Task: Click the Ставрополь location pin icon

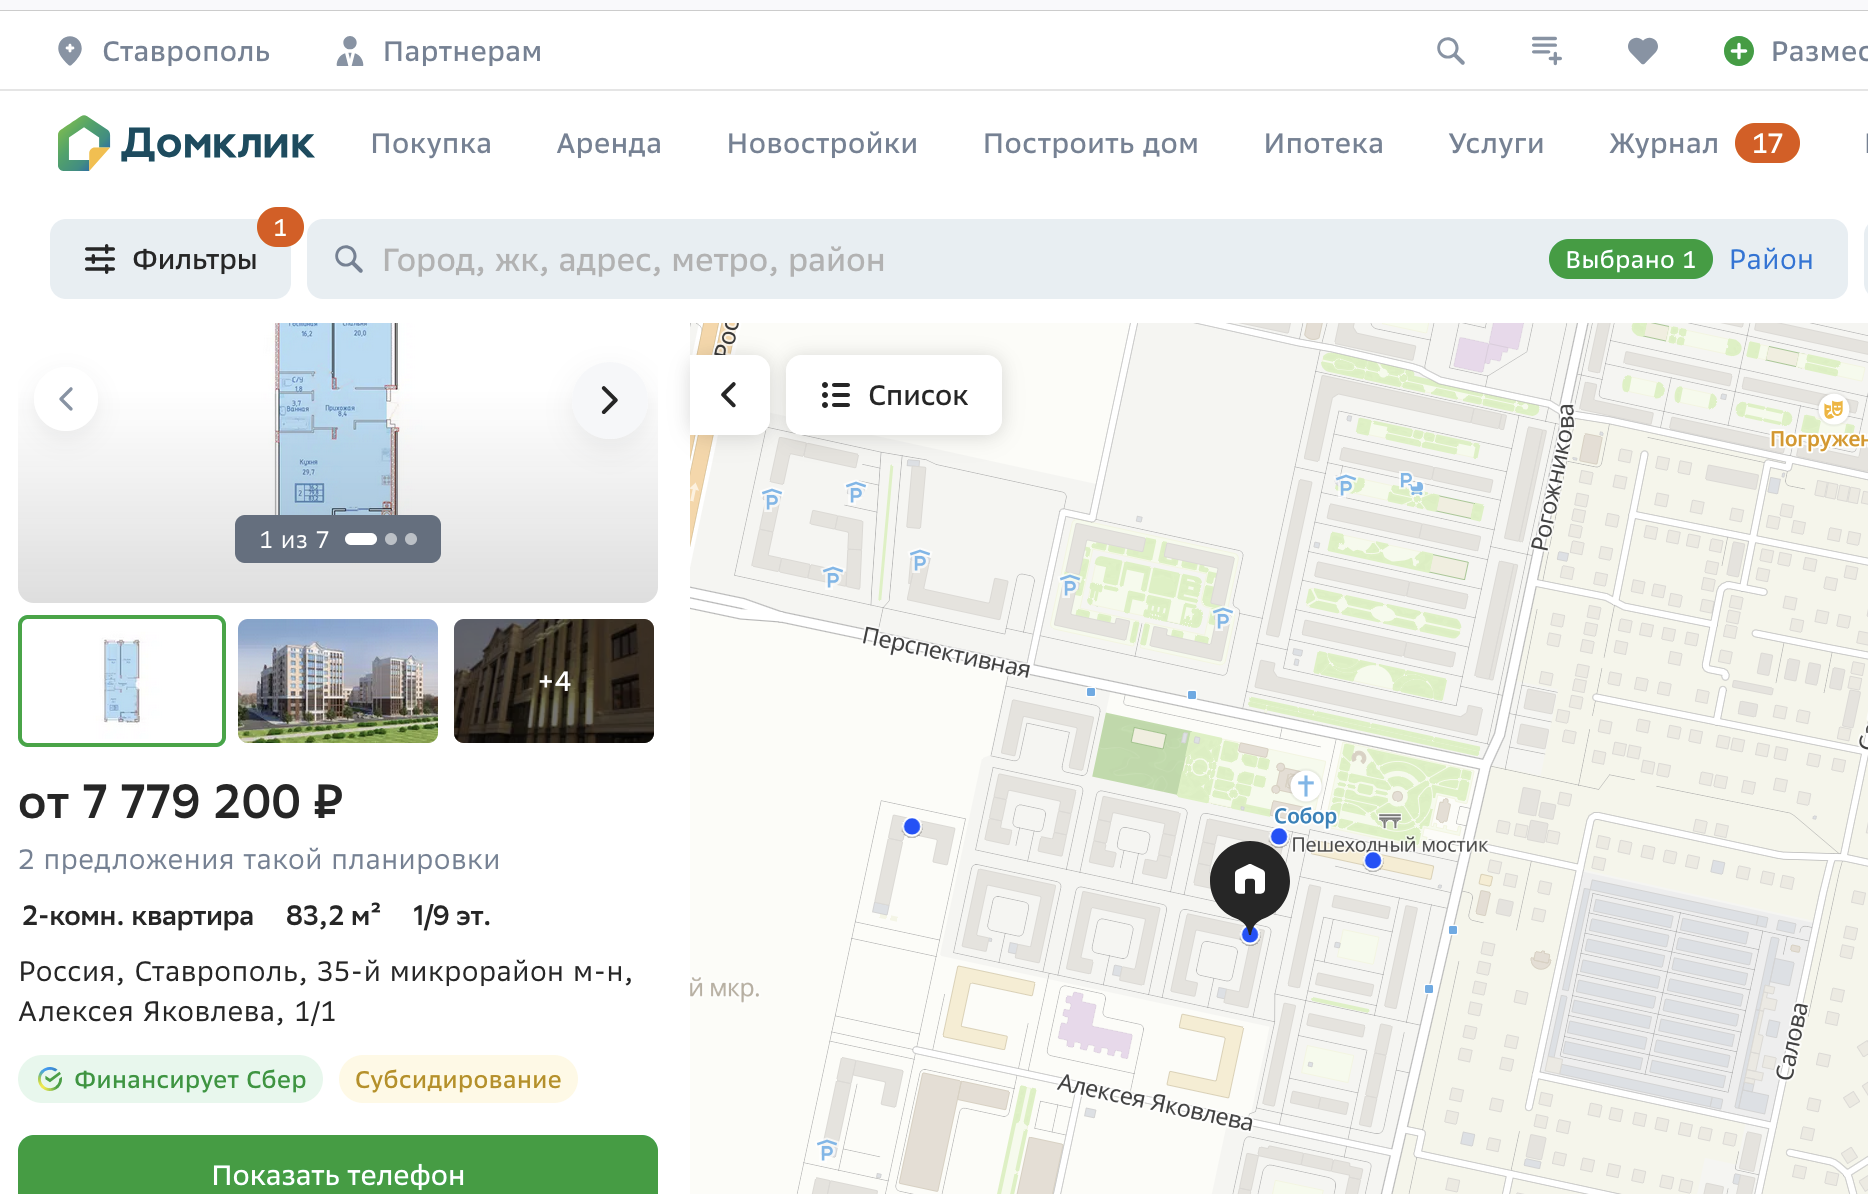Action: point(69,51)
